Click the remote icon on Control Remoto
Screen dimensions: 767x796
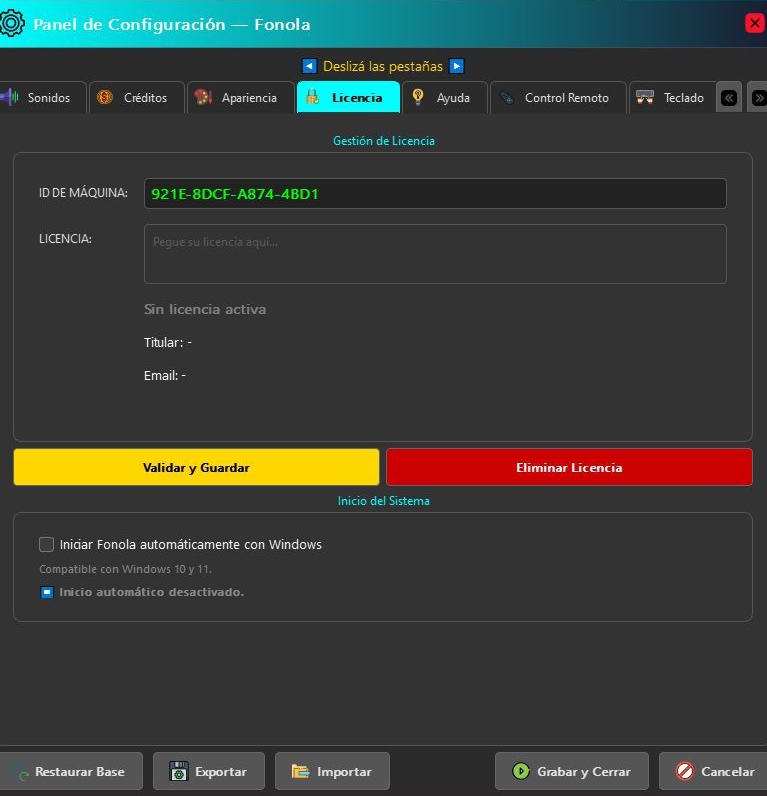[x=507, y=97]
